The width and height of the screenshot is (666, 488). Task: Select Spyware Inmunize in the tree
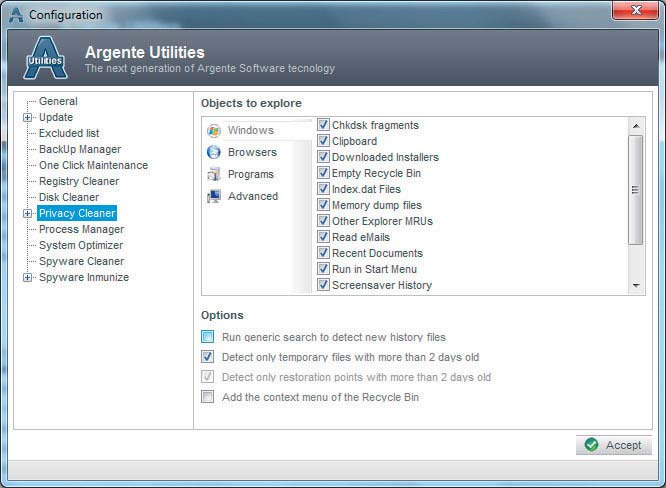84,277
